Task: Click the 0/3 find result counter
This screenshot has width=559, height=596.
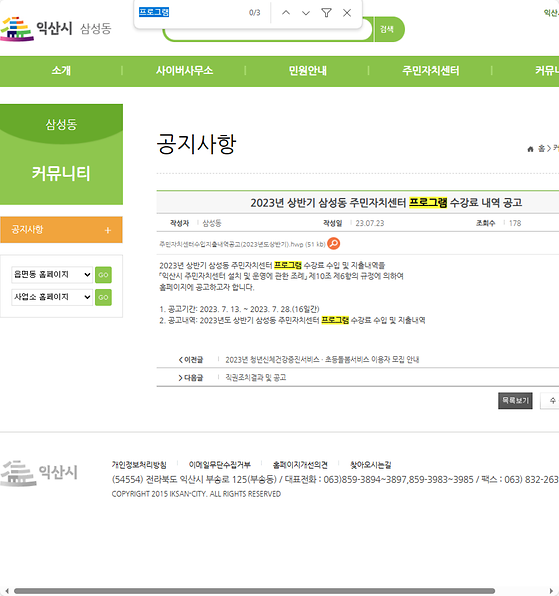Action: 255,13
